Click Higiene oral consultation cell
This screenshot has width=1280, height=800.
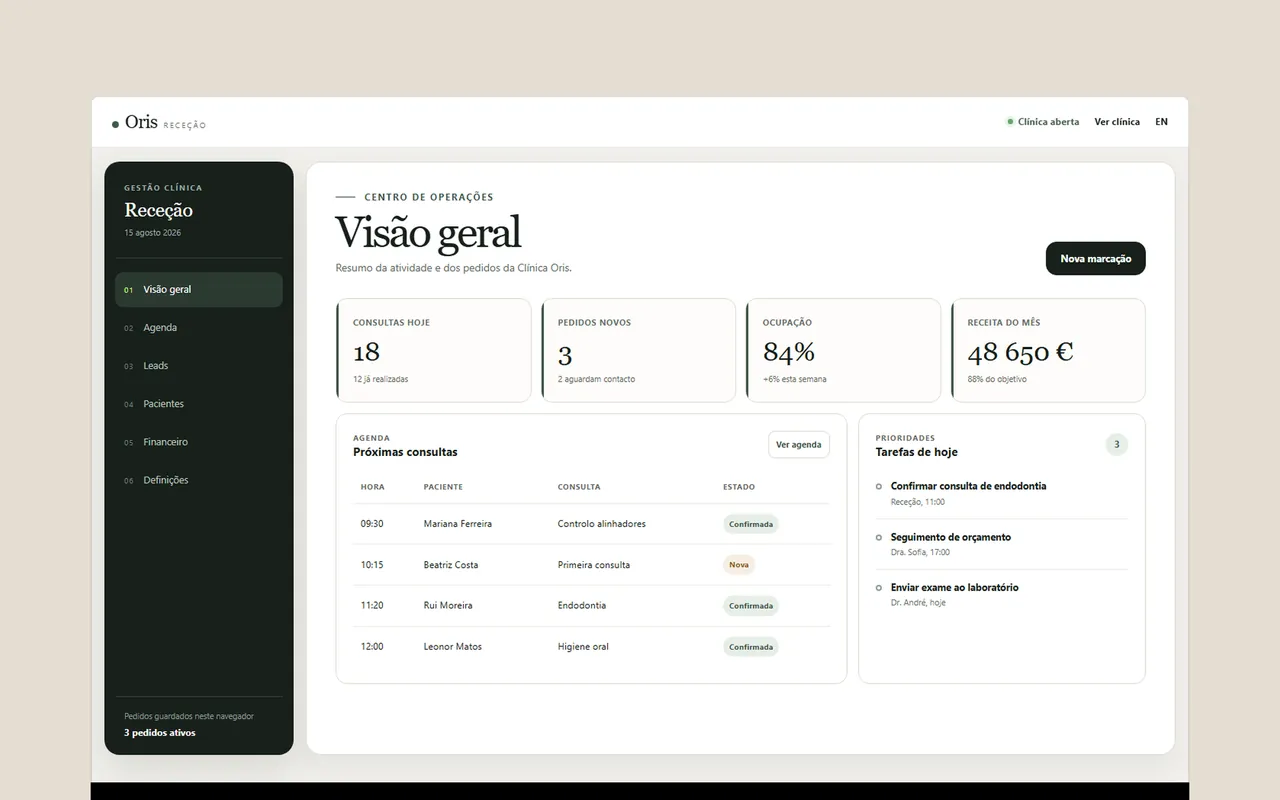(583, 647)
